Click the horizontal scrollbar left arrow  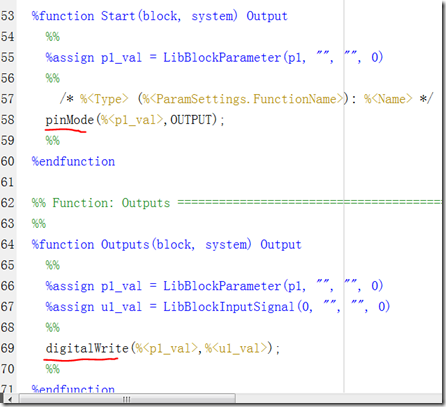point(10,399)
